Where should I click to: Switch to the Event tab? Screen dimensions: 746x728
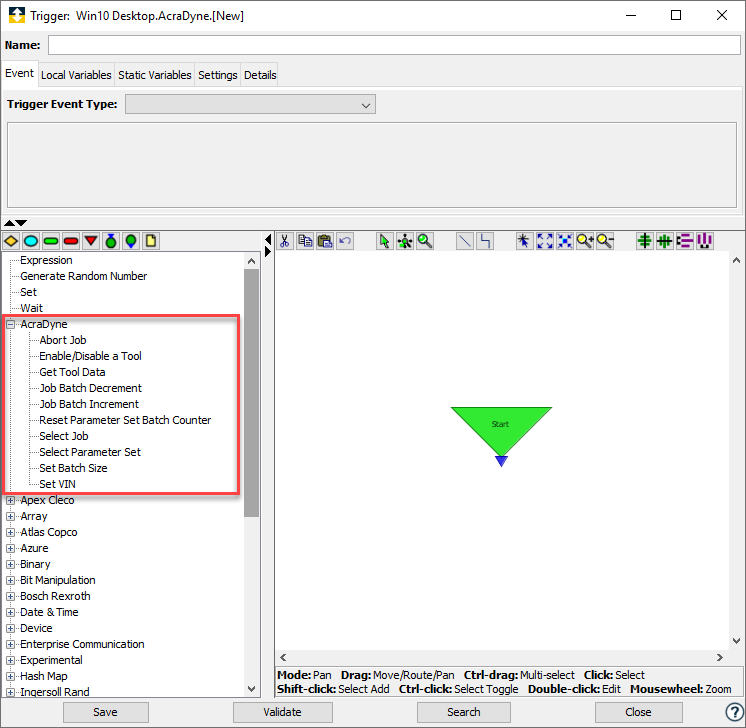[20, 74]
